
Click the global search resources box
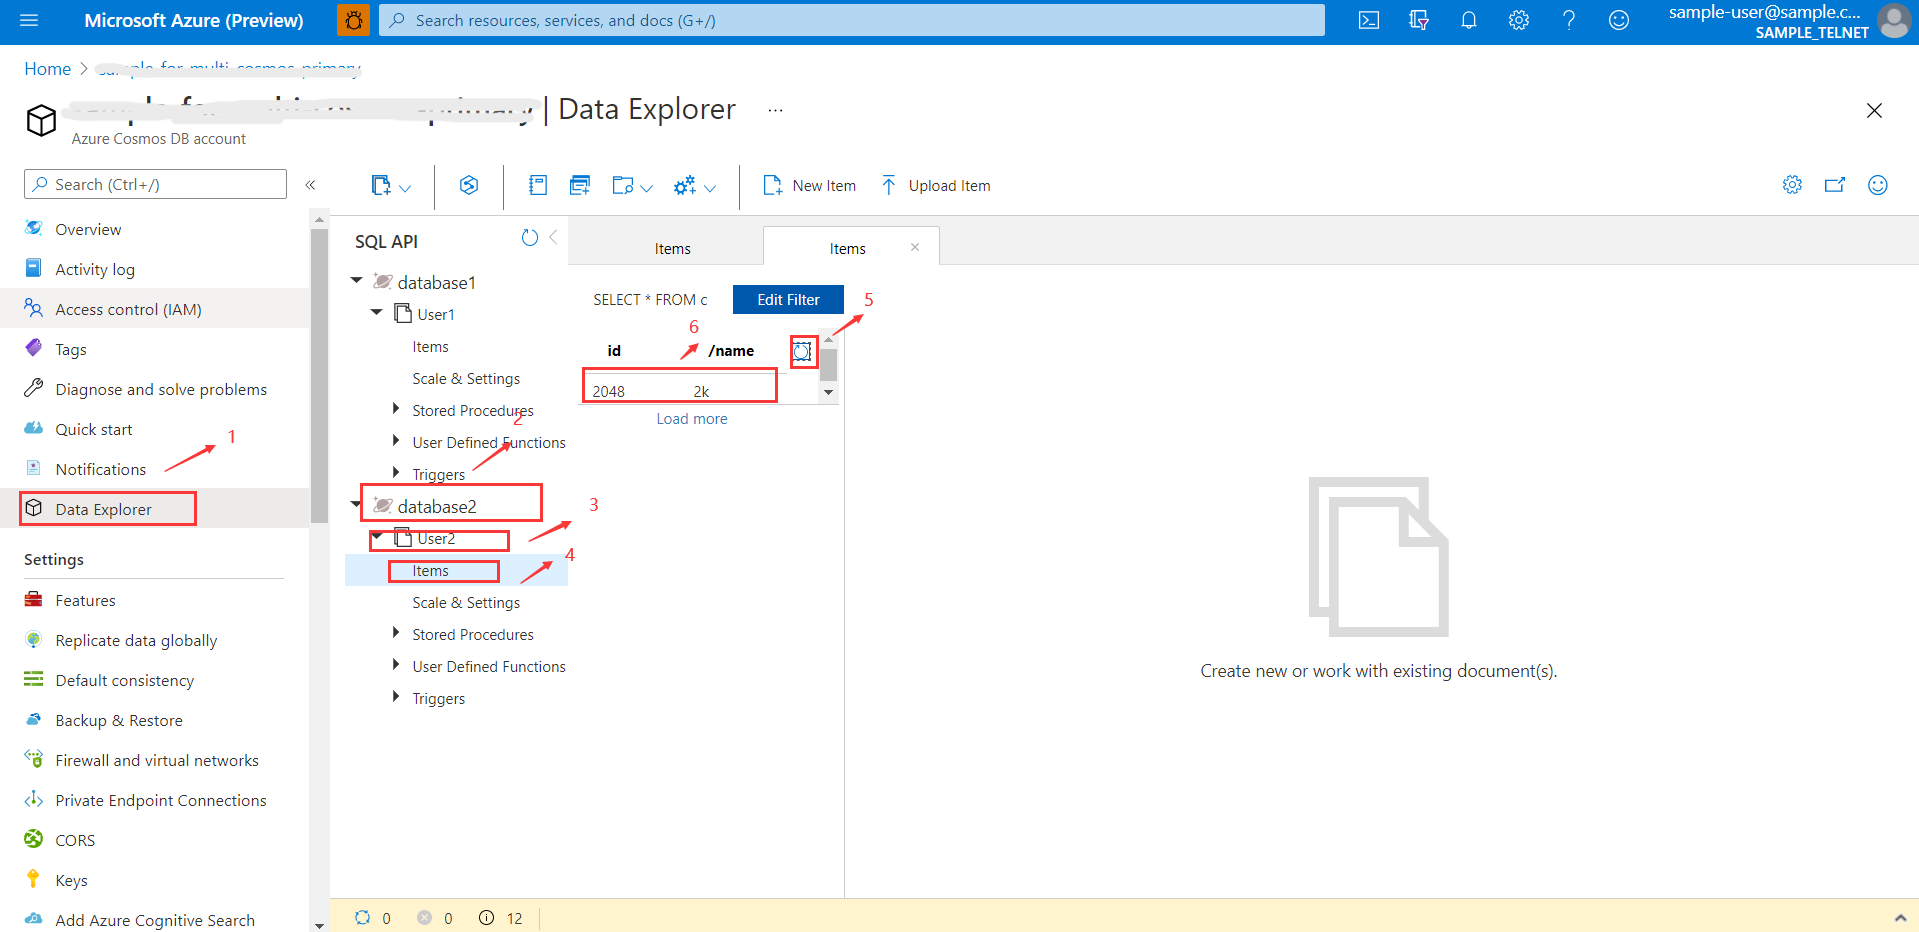(x=852, y=20)
